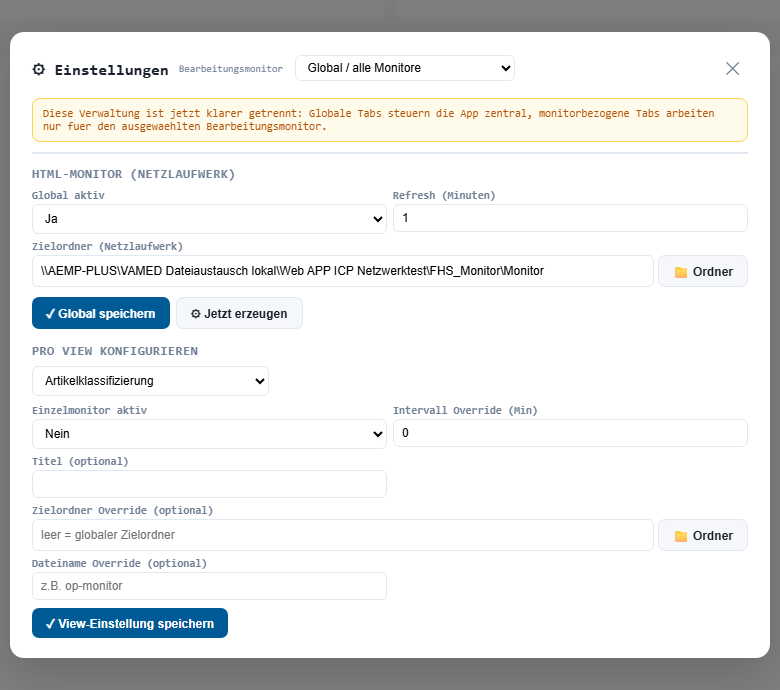
Task: Click the Dateiname Override input field
Action: (209, 586)
